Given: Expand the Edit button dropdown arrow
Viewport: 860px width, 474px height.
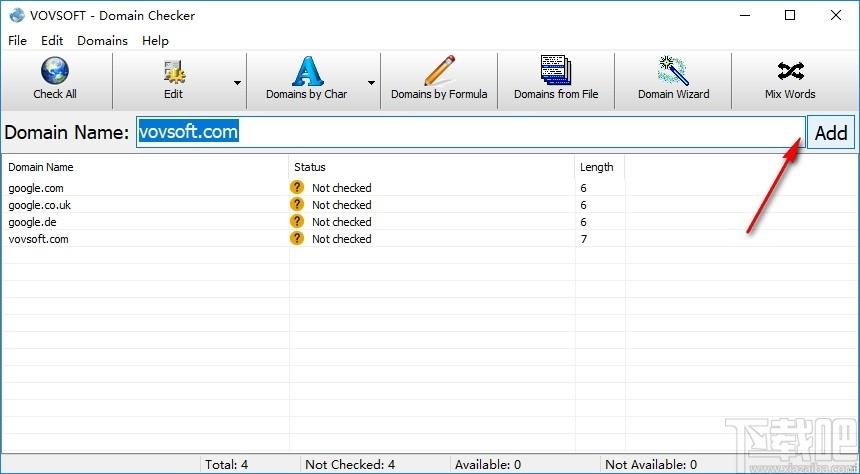Looking at the screenshot, I should click(x=237, y=83).
